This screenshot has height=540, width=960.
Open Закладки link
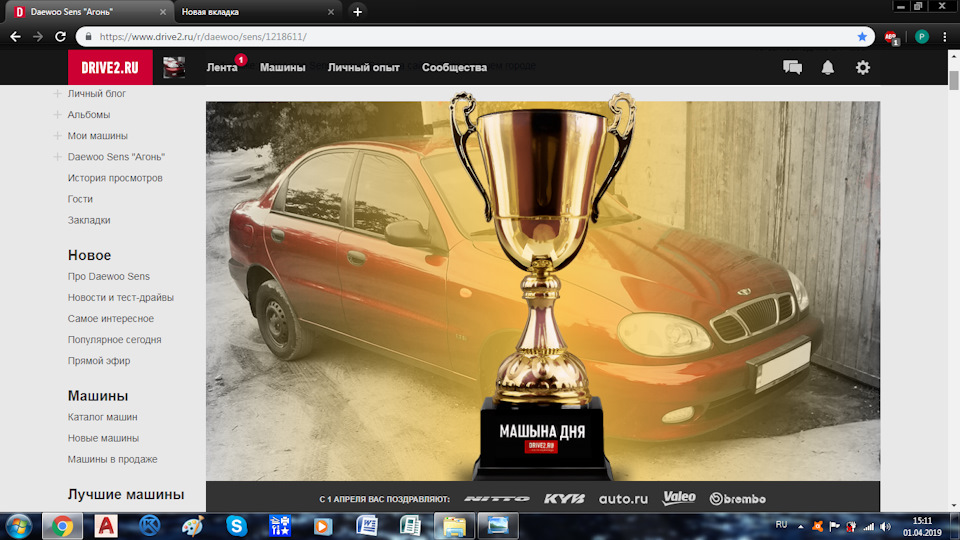[x=89, y=220]
